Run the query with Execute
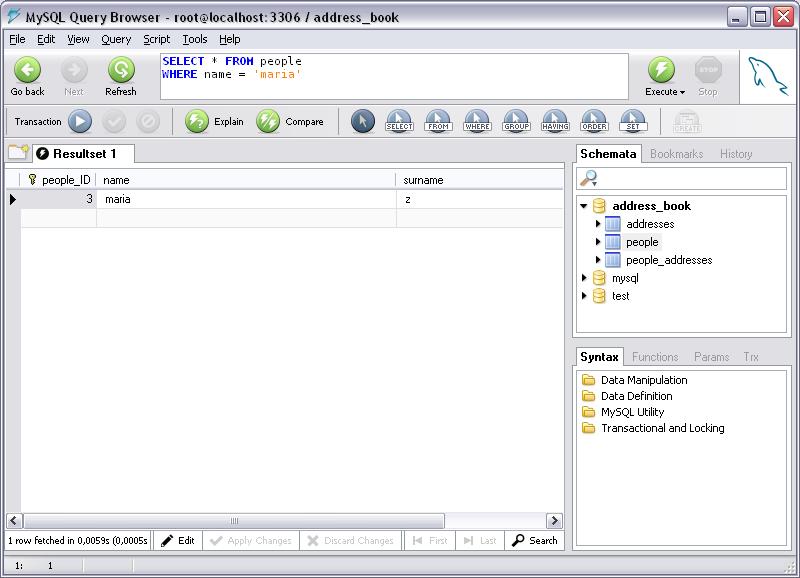The width and height of the screenshot is (800, 578). [x=661, y=70]
